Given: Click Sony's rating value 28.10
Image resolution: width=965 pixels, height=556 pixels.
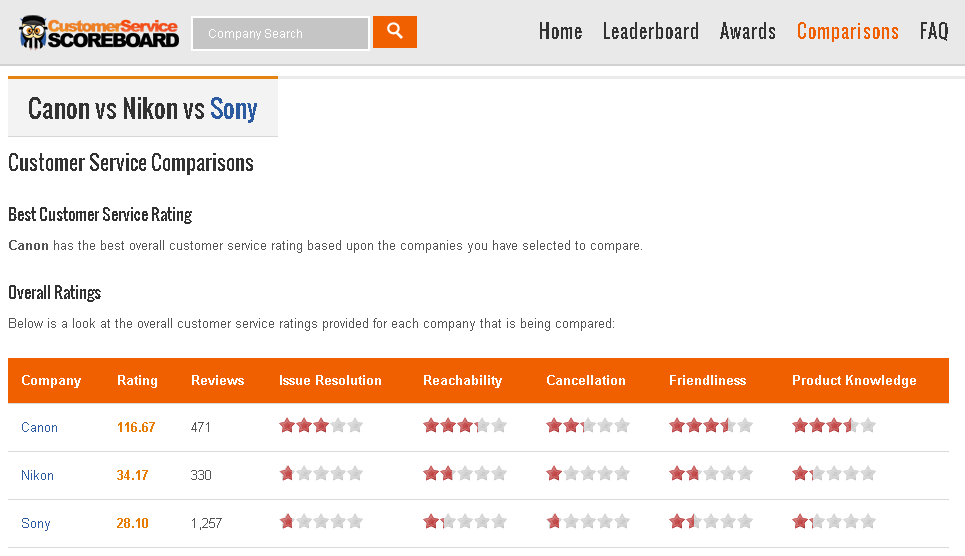Looking at the screenshot, I should [x=132, y=523].
